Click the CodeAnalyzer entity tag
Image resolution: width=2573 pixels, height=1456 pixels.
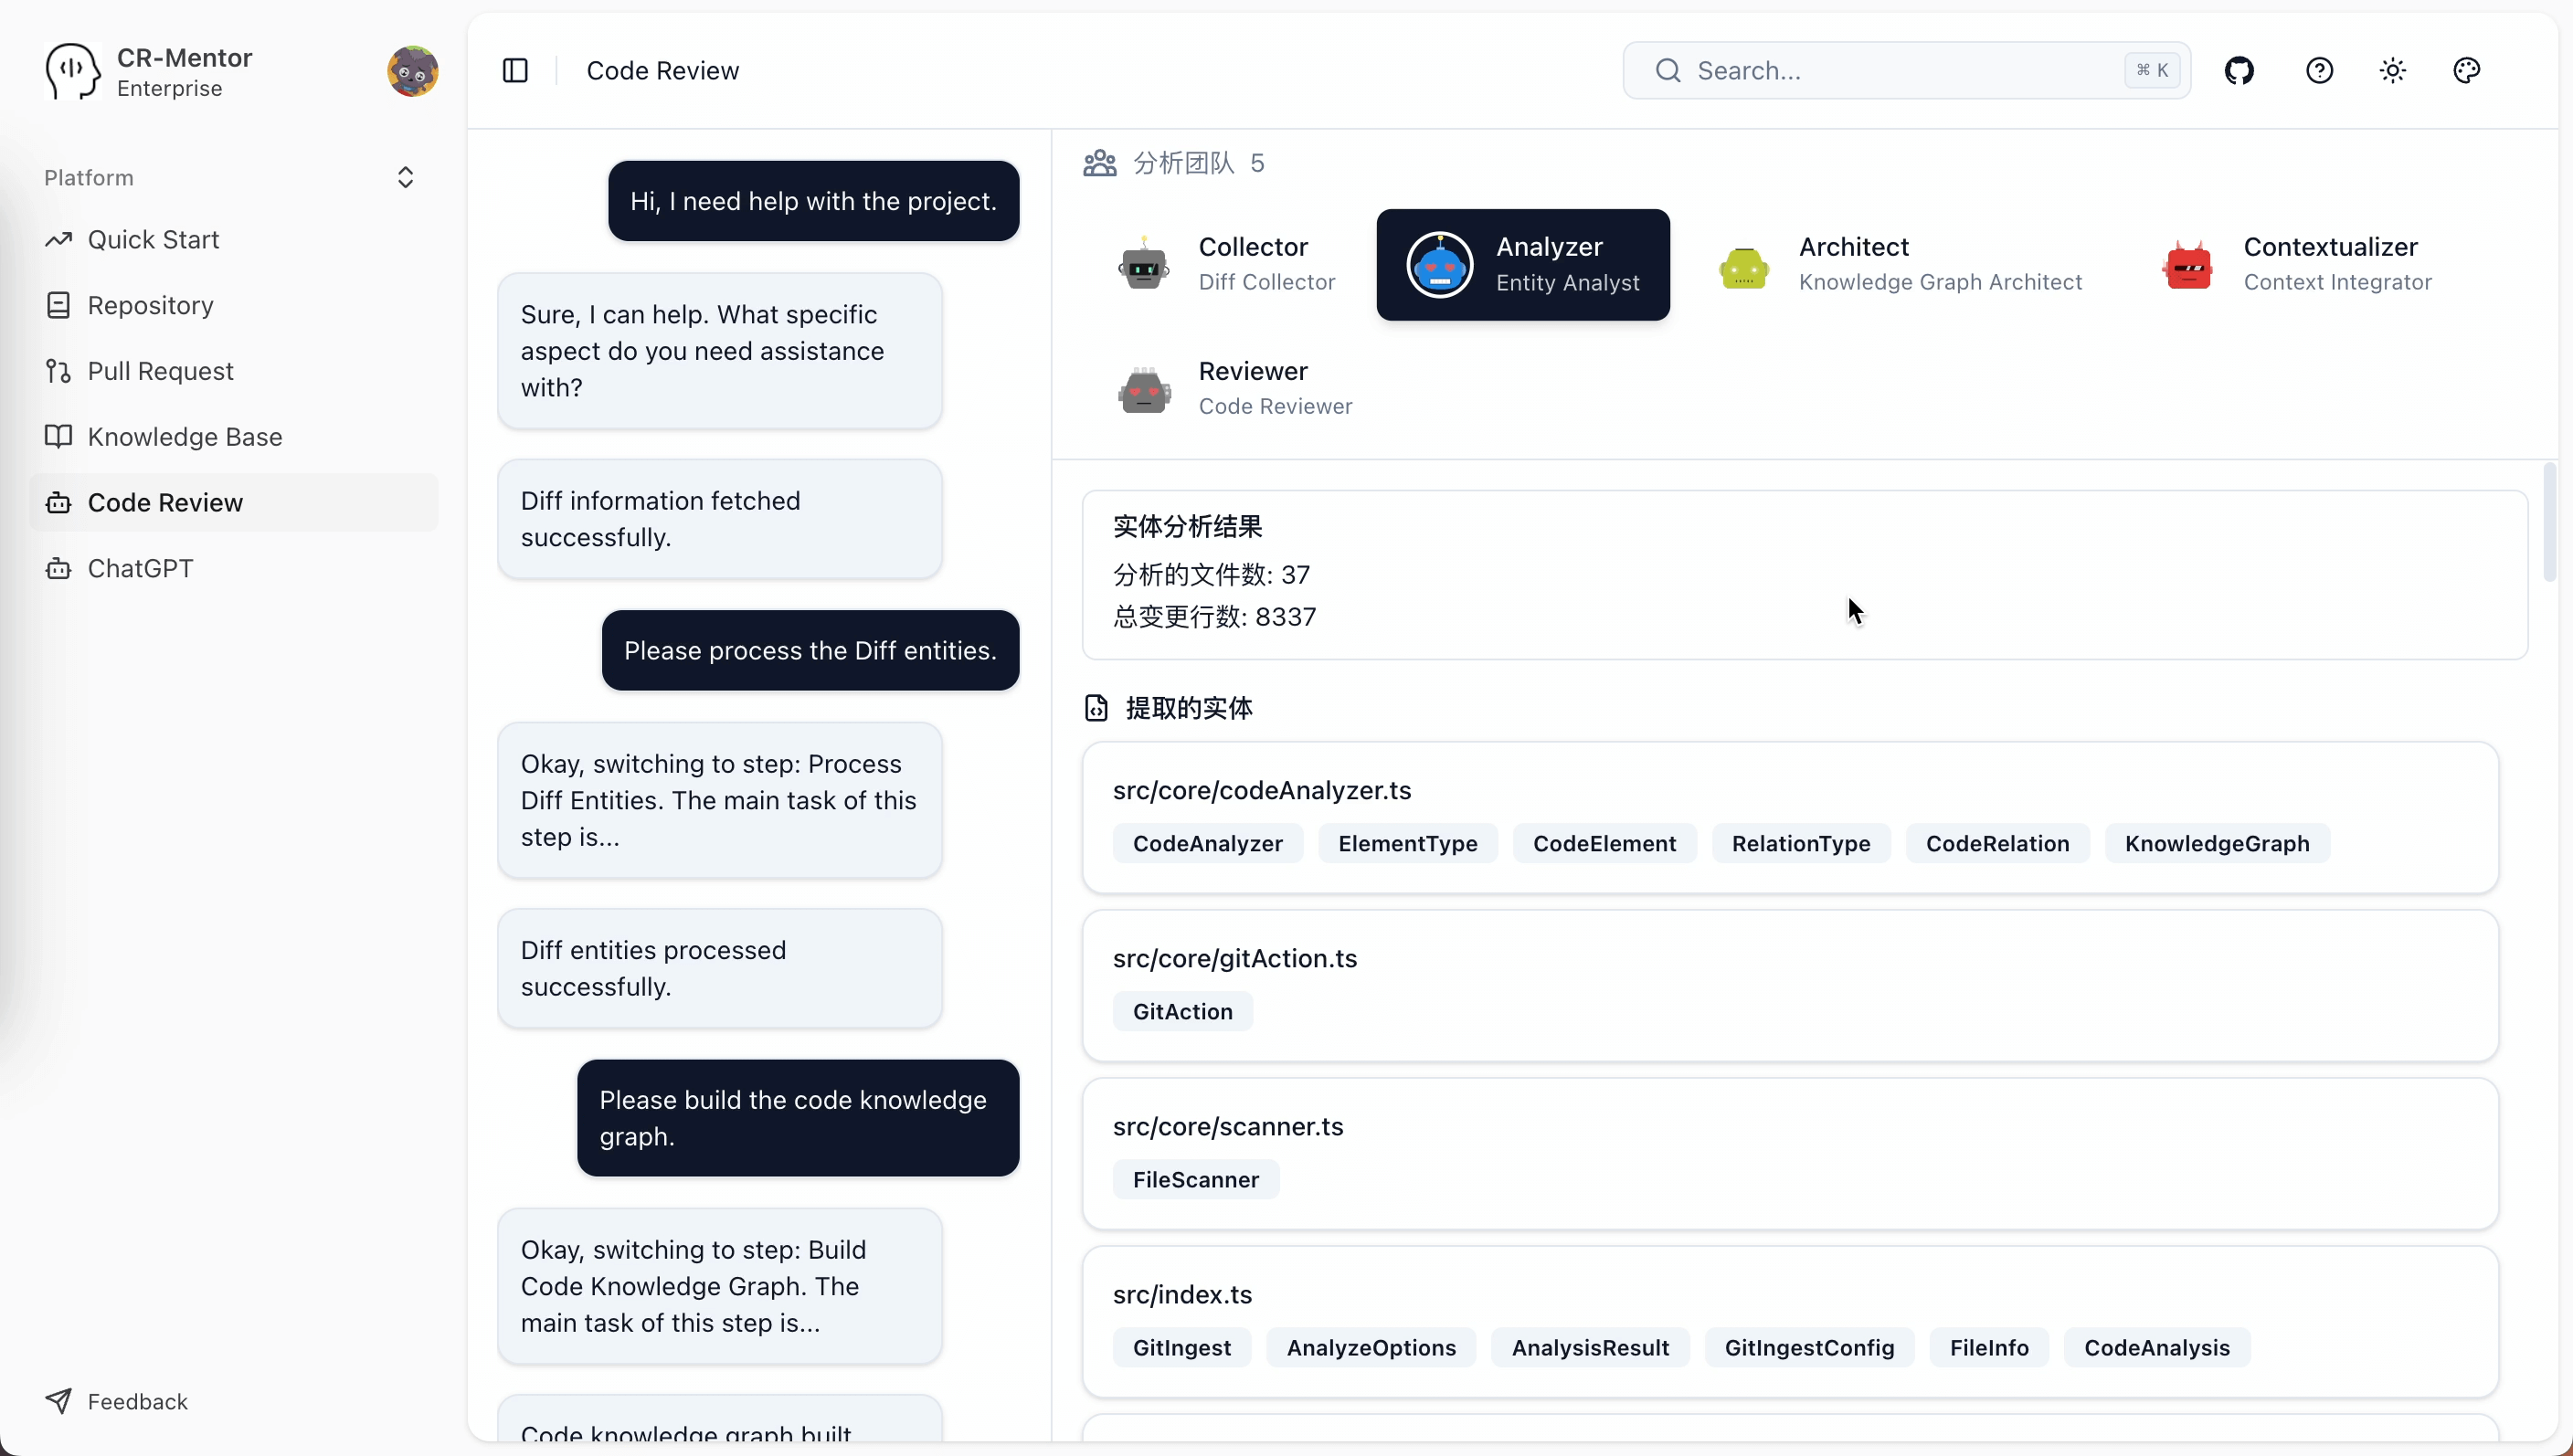pos(1207,843)
